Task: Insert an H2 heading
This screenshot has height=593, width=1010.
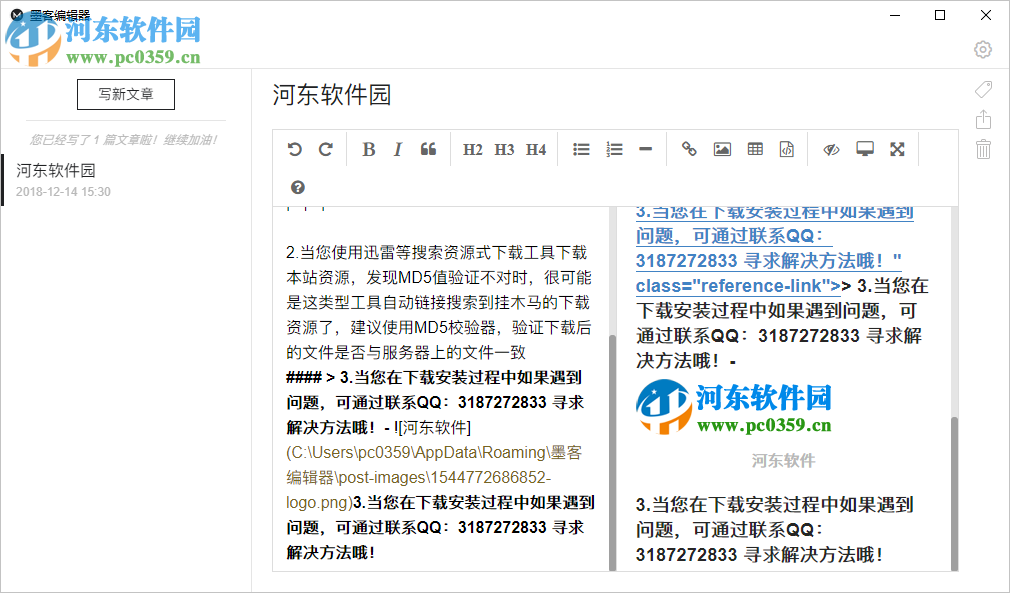Action: coord(472,149)
